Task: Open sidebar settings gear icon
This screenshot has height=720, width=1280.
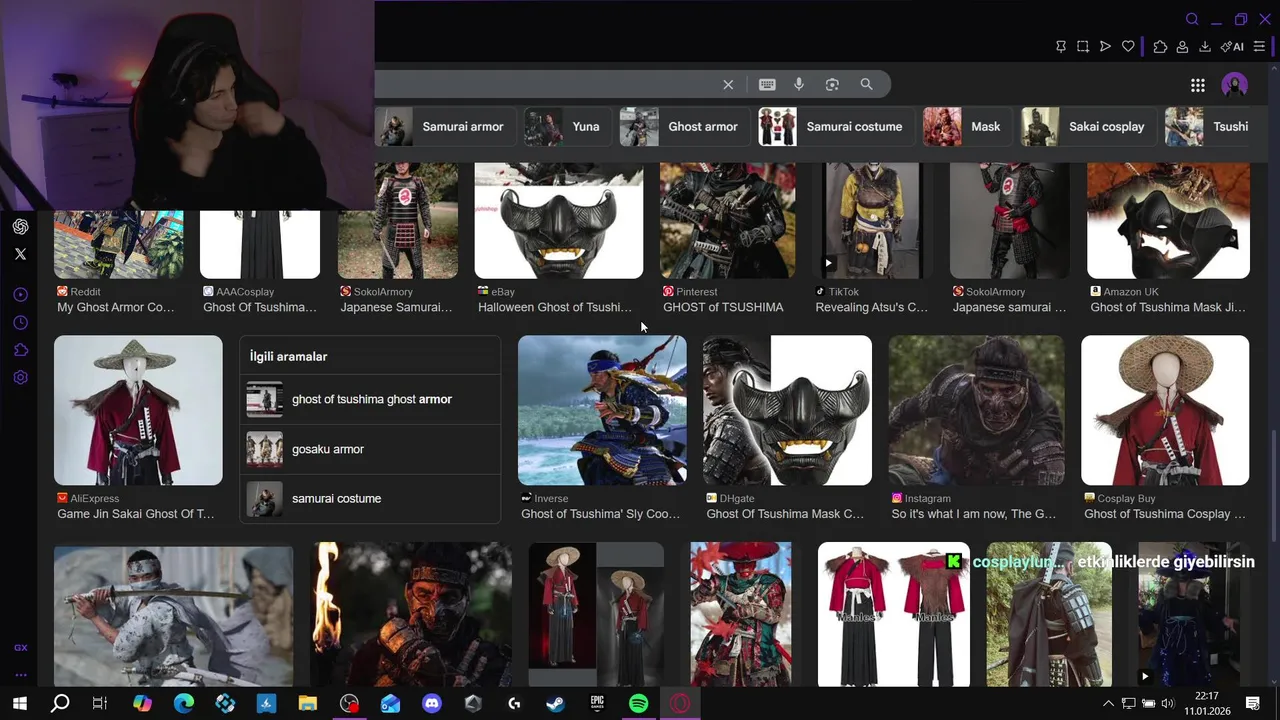Action: (20, 378)
